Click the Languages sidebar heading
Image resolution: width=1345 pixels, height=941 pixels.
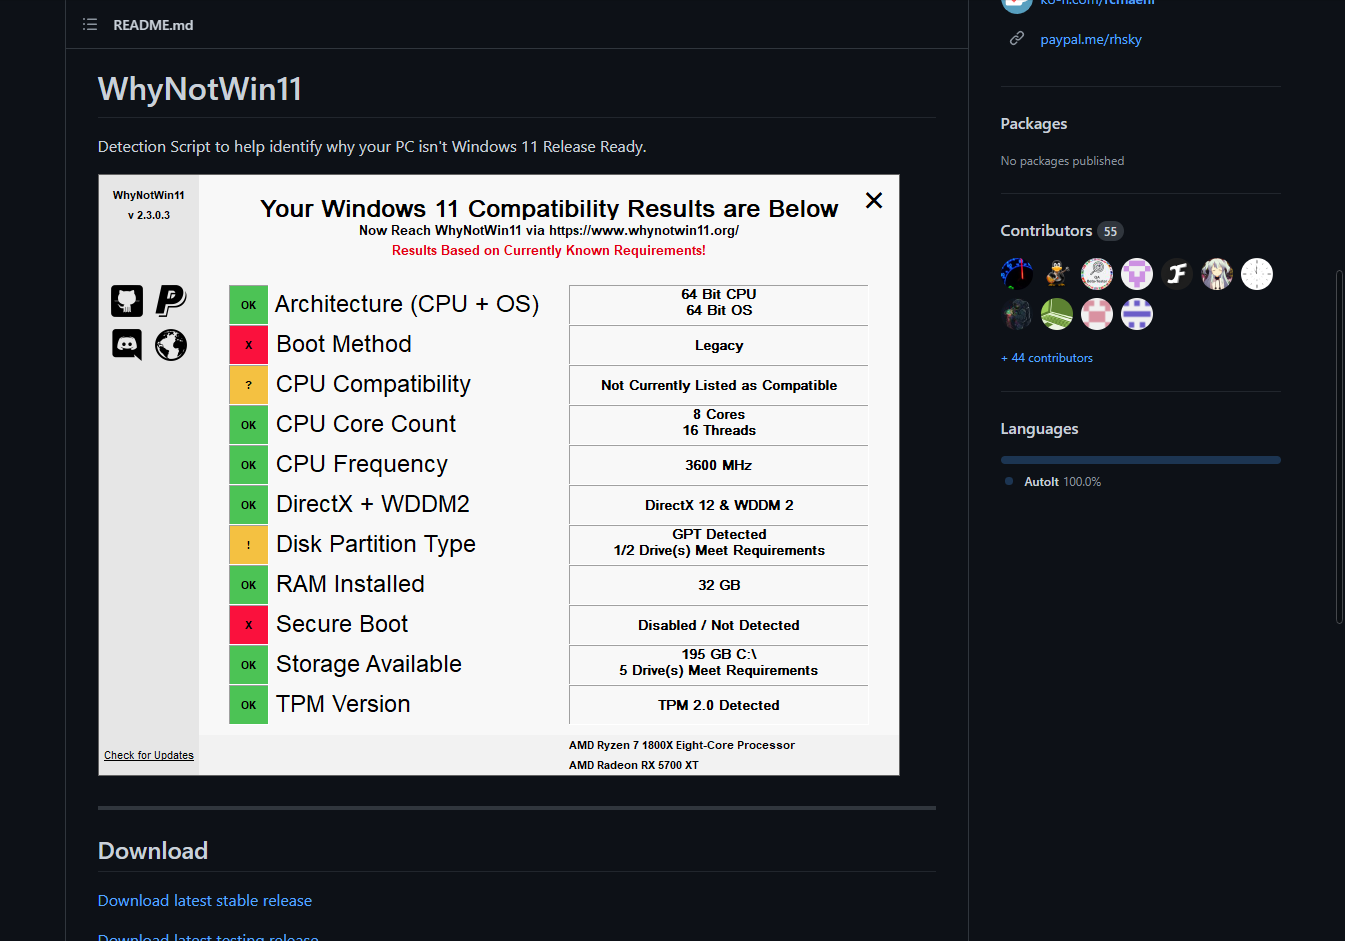coord(1039,429)
